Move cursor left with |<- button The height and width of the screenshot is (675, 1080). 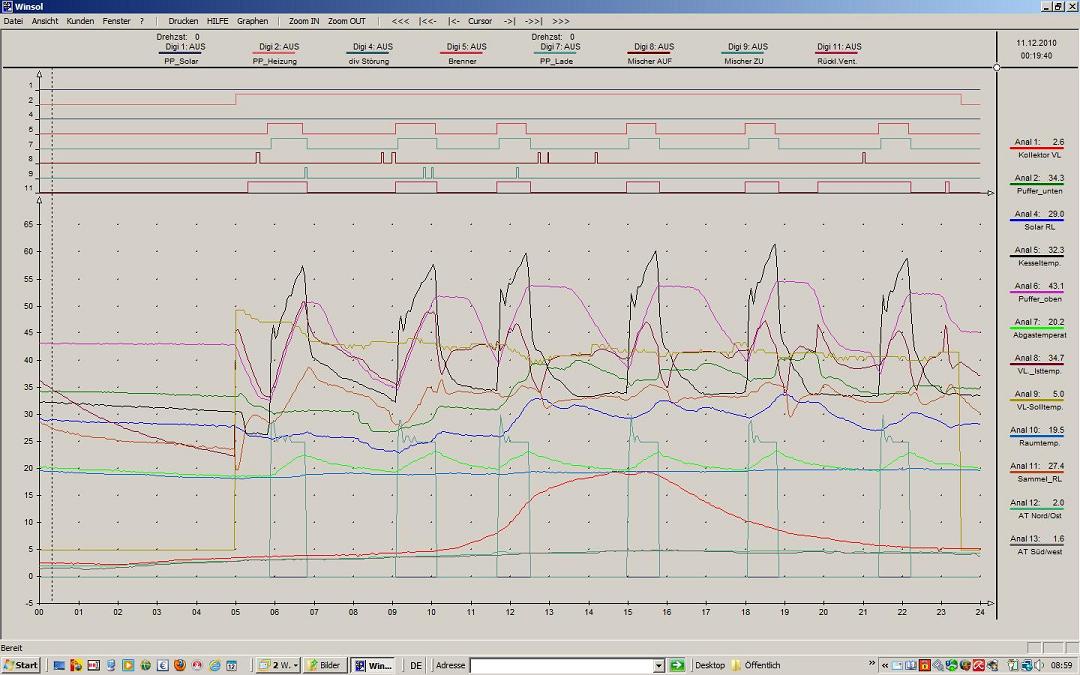454,21
